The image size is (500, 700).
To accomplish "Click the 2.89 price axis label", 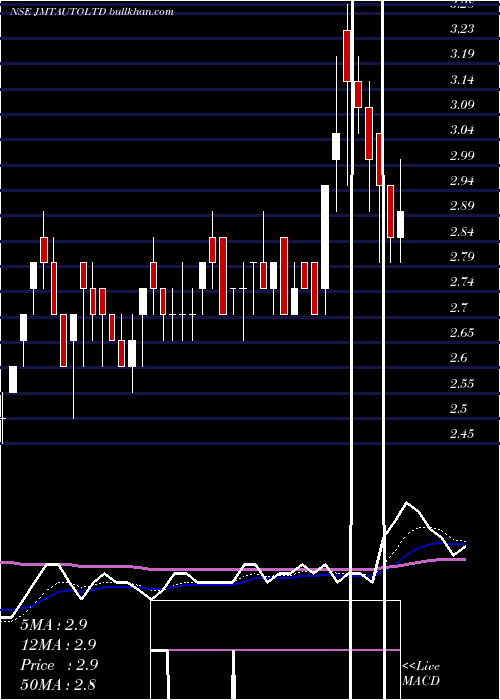I will (462, 206).
